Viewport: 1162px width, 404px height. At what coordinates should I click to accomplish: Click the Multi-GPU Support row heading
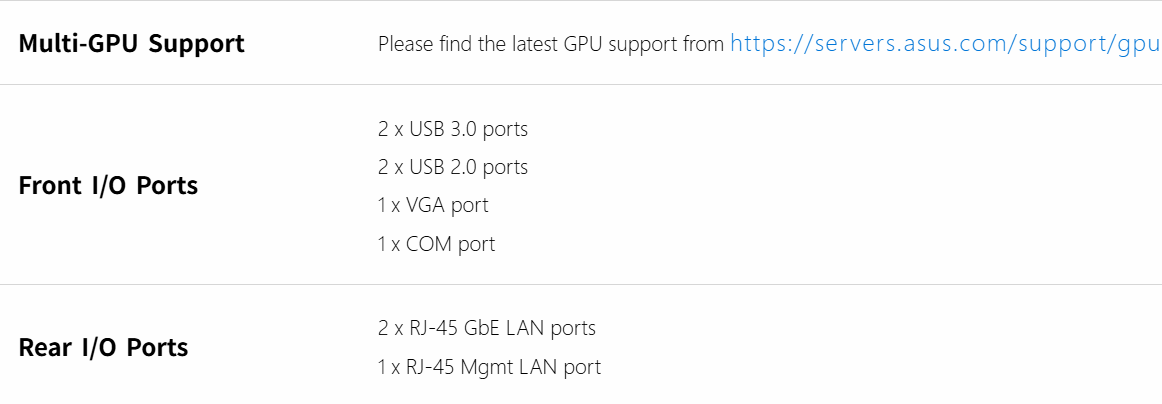tap(131, 44)
